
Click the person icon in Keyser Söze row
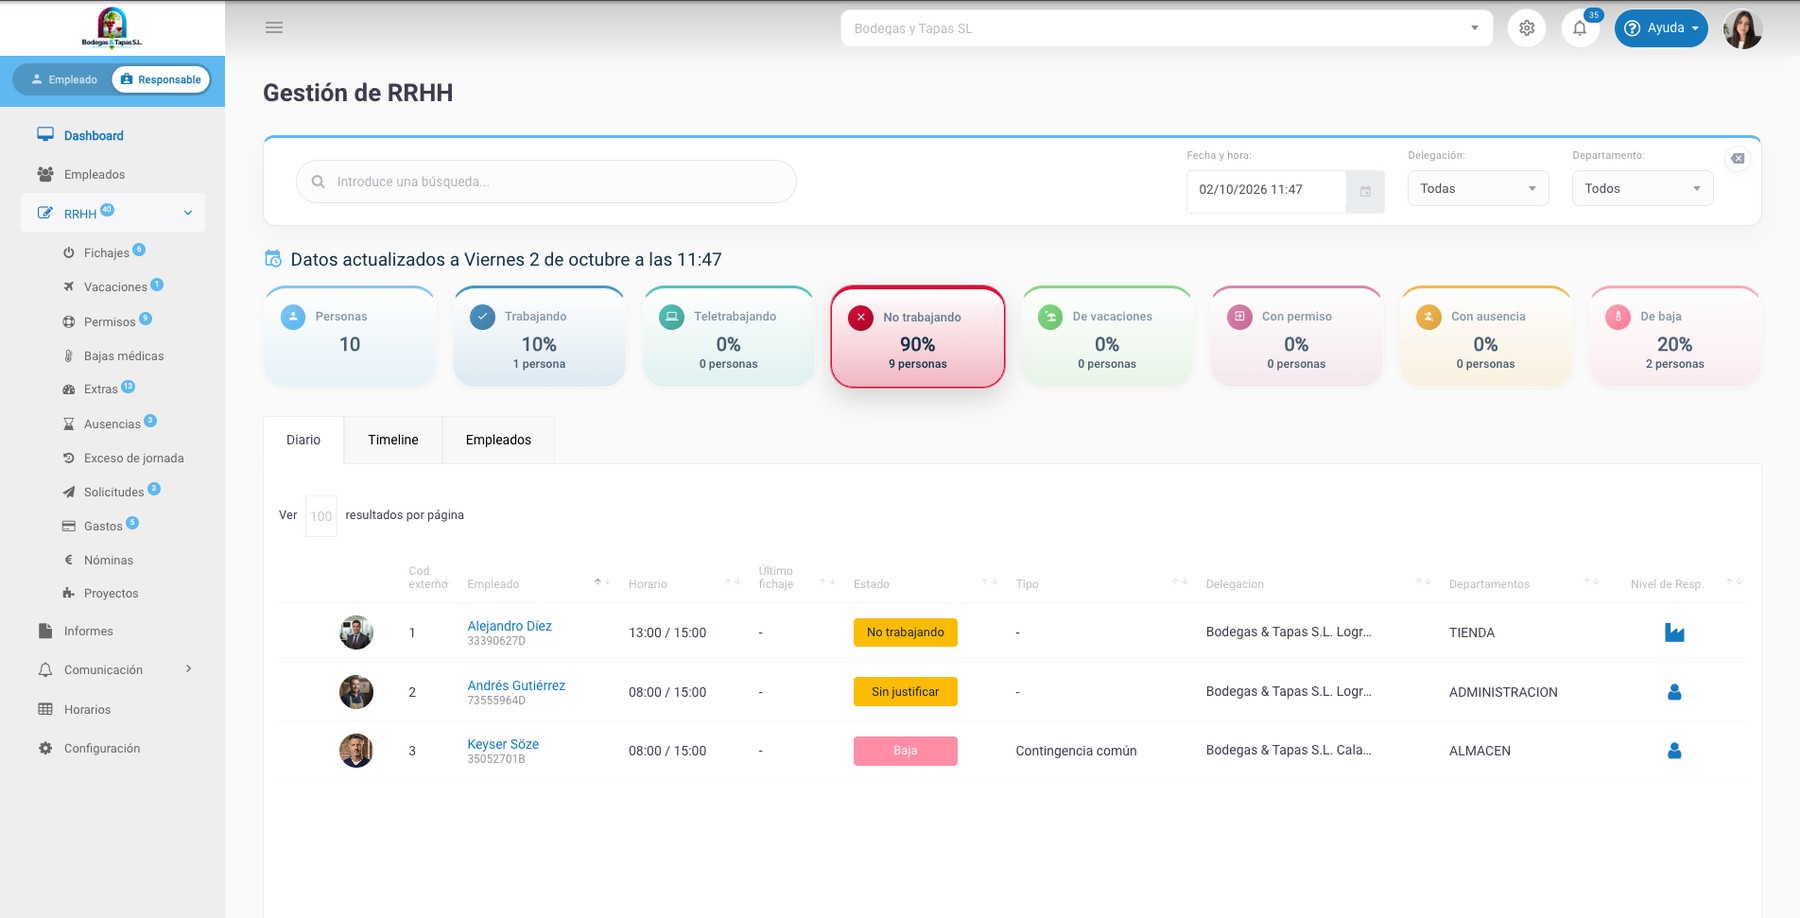click(1674, 751)
